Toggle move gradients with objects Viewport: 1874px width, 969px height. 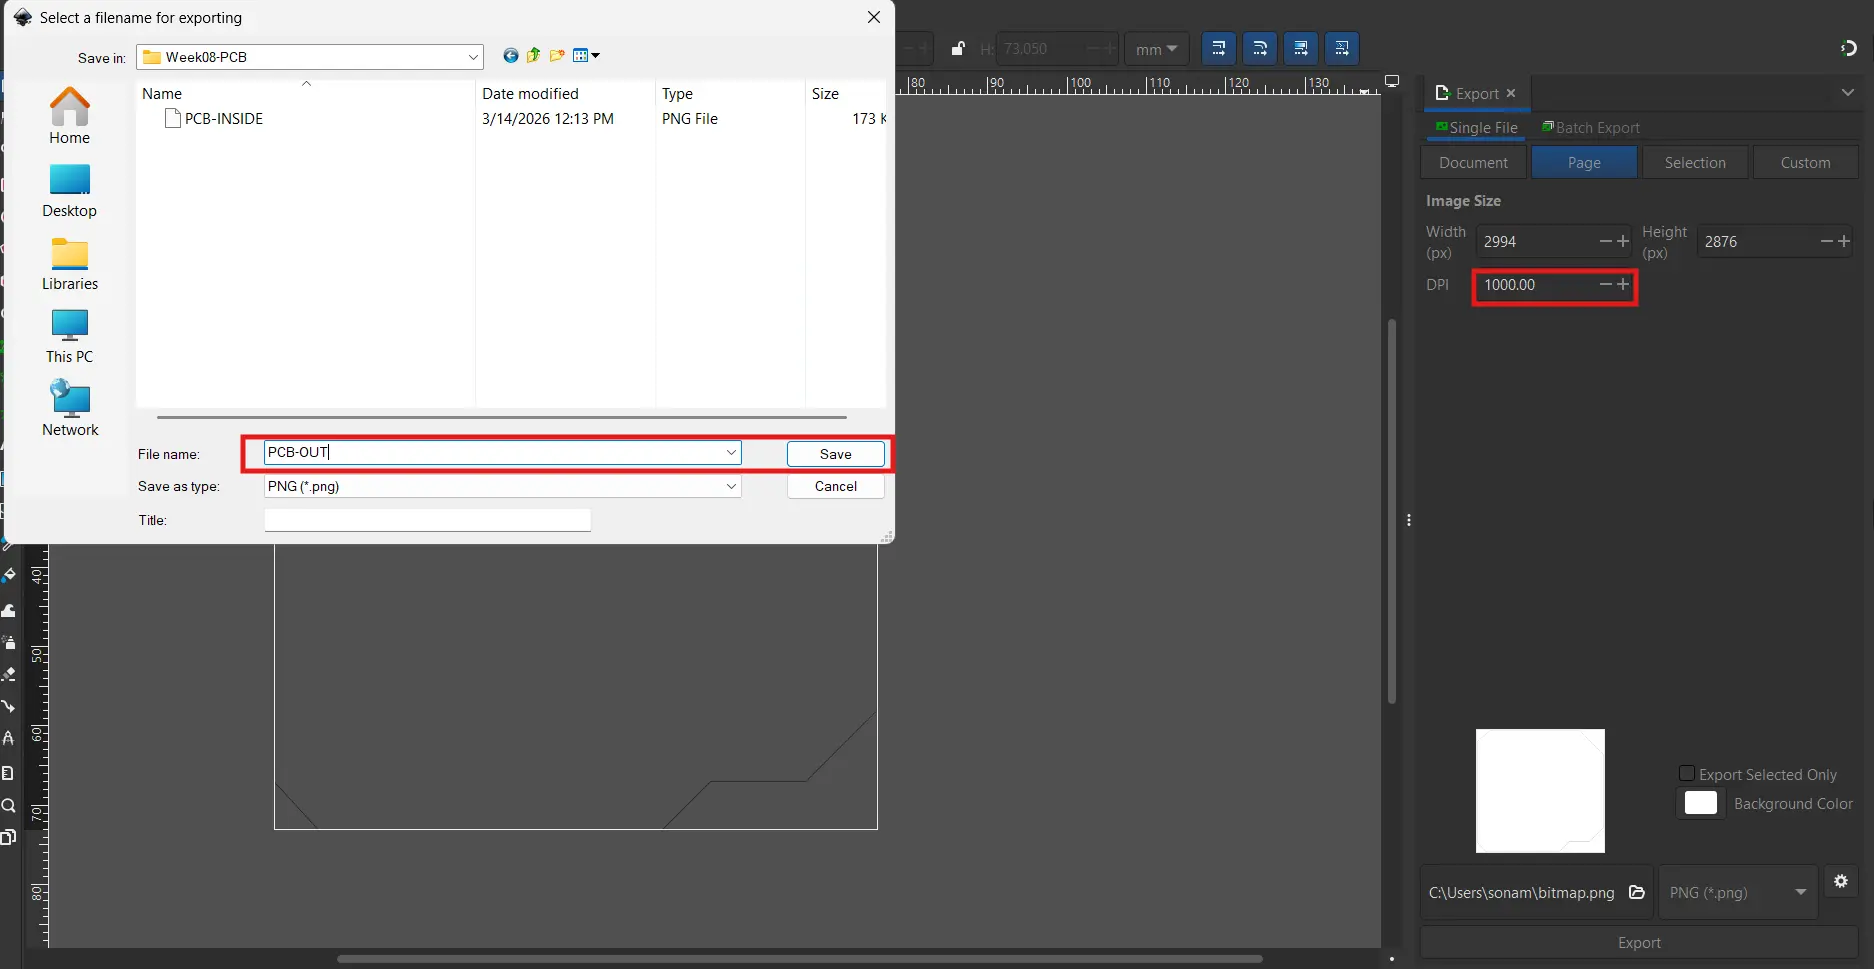tap(1300, 48)
